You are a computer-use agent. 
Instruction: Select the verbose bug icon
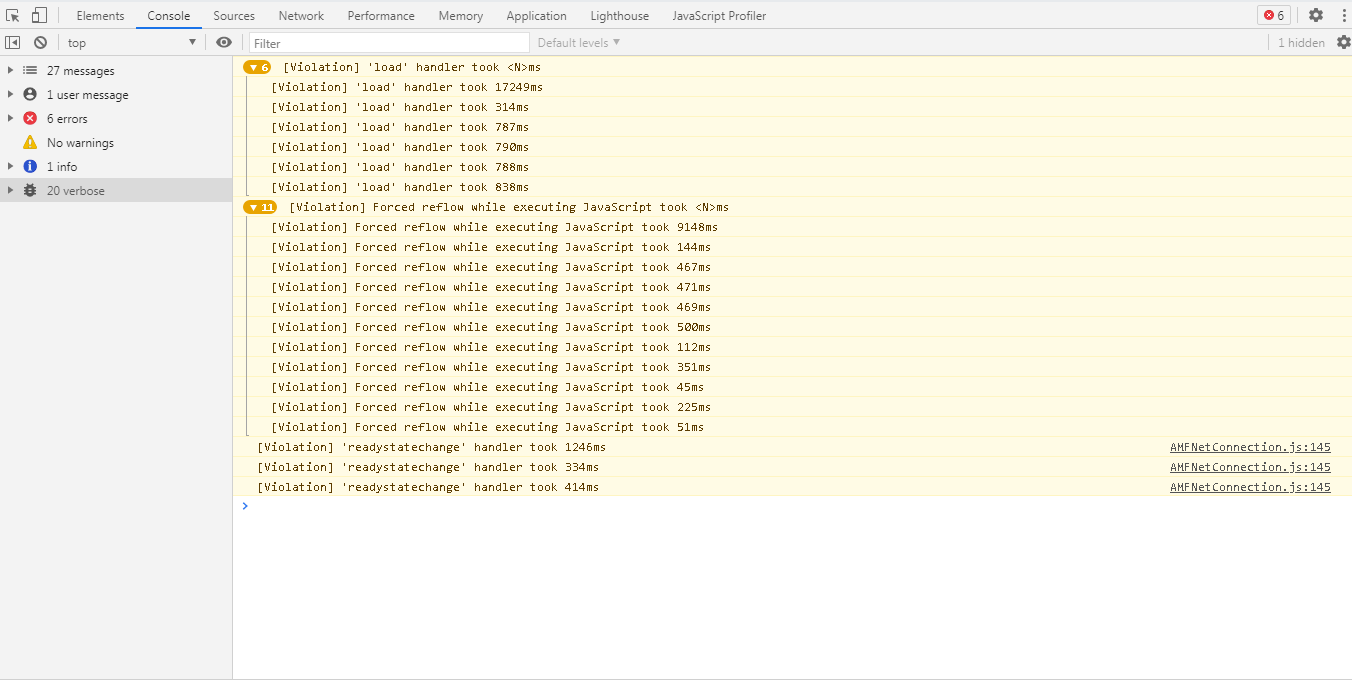tap(30, 191)
